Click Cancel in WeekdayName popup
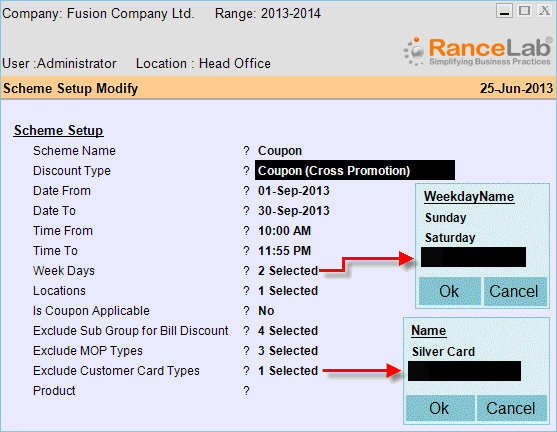This screenshot has width=557, height=432. click(x=514, y=291)
